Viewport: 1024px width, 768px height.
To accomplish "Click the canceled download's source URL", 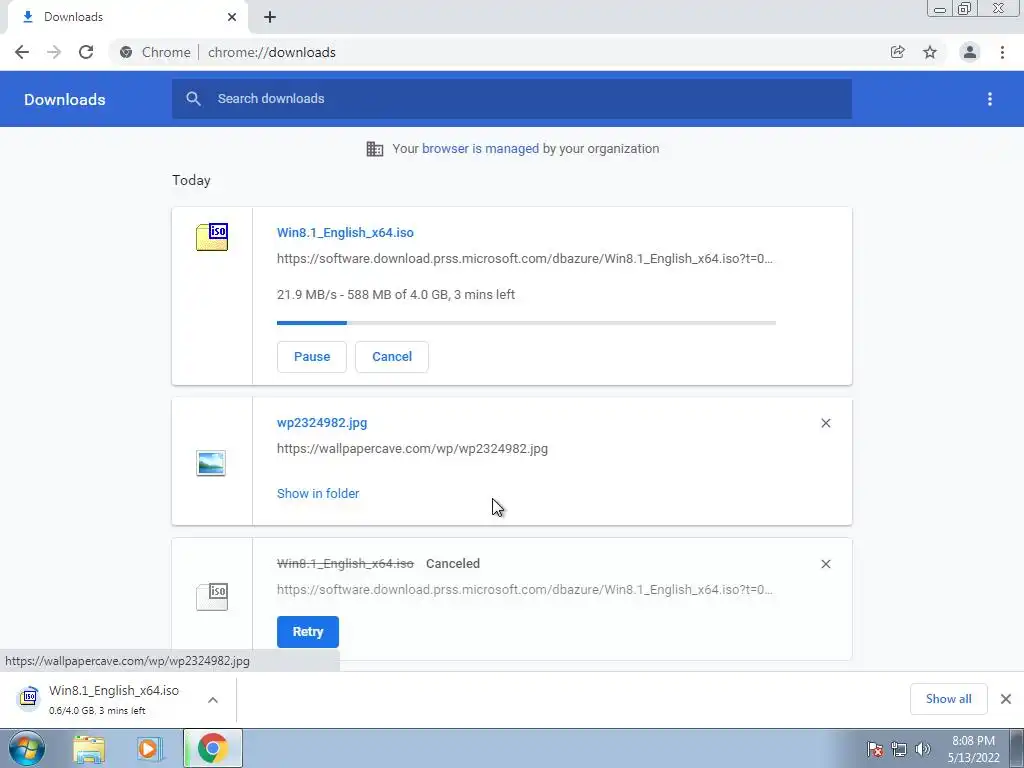I will point(525,590).
